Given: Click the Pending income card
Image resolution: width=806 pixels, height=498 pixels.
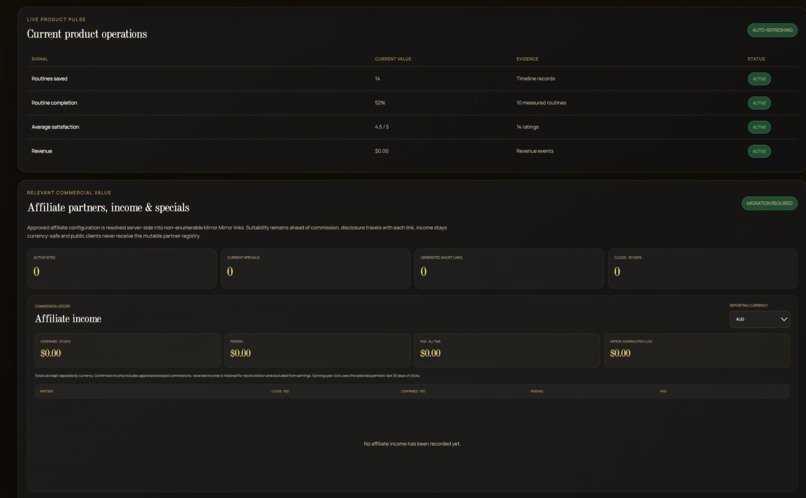Looking at the screenshot, I should (x=317, y=351).
